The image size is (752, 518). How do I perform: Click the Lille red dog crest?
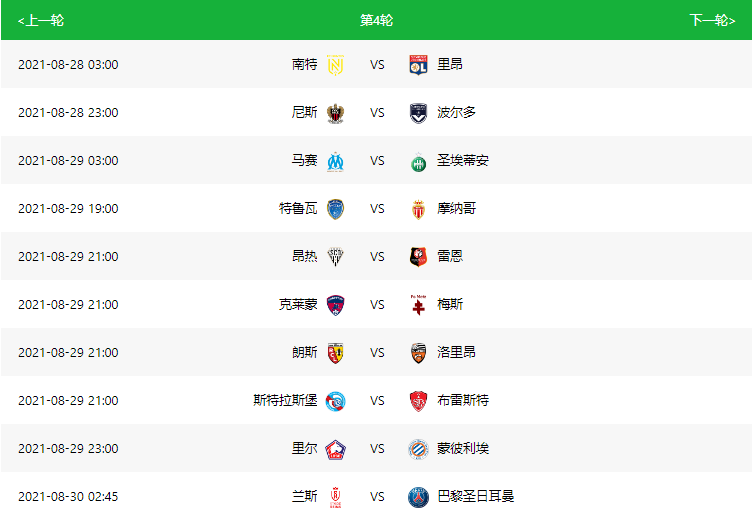(x=335, y=449)
